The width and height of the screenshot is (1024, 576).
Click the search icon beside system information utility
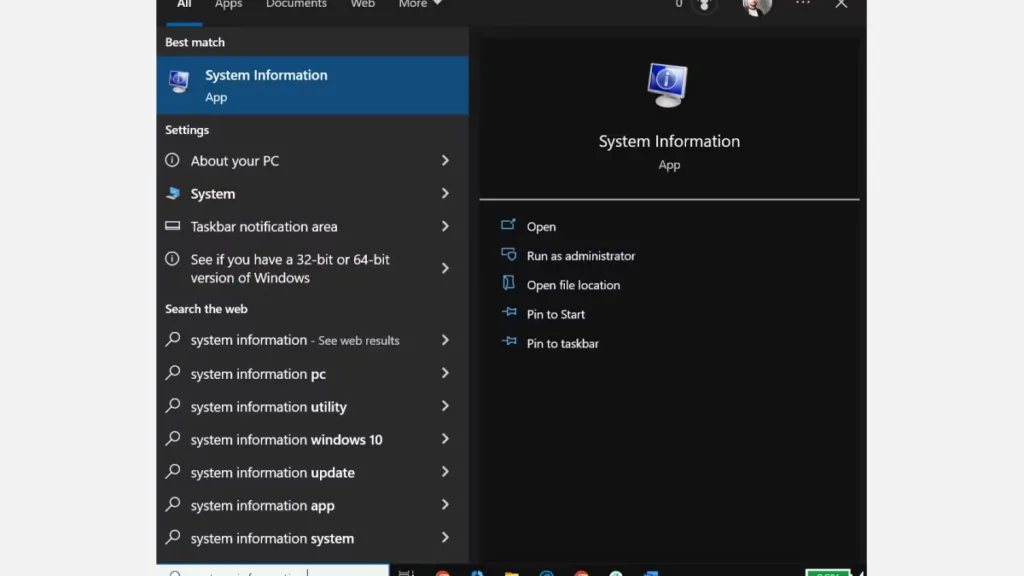(x=172, y=406)
